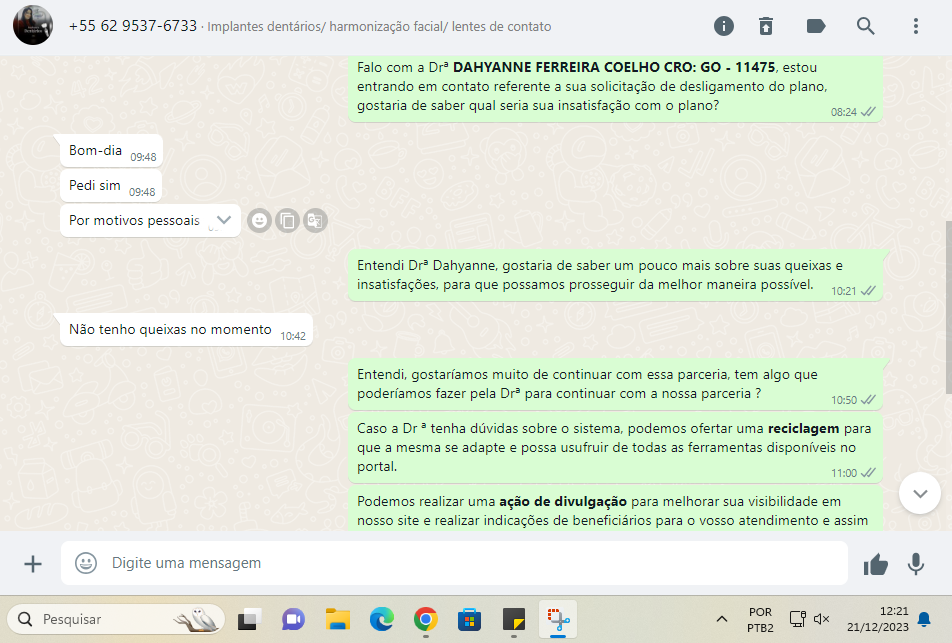Click the 'reciclagem' message sent at 11:00
952x643 pixels.
point(615,447)
